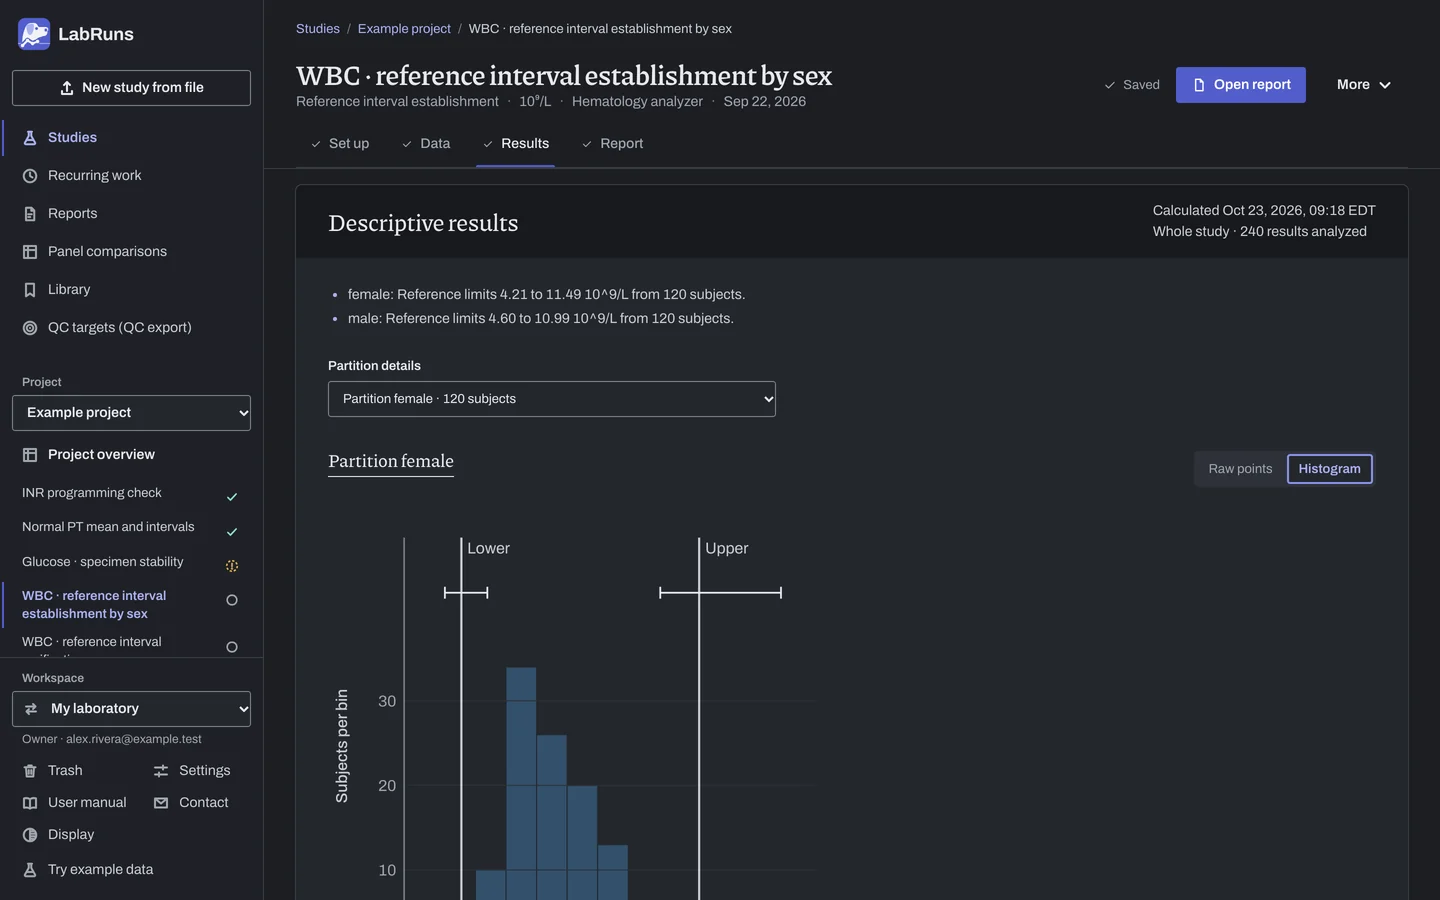This screenshot has width=1440, height=900.
Task: Click the Calculated Oct 23, 2026 timestamp
Action: pos(1264,211)
